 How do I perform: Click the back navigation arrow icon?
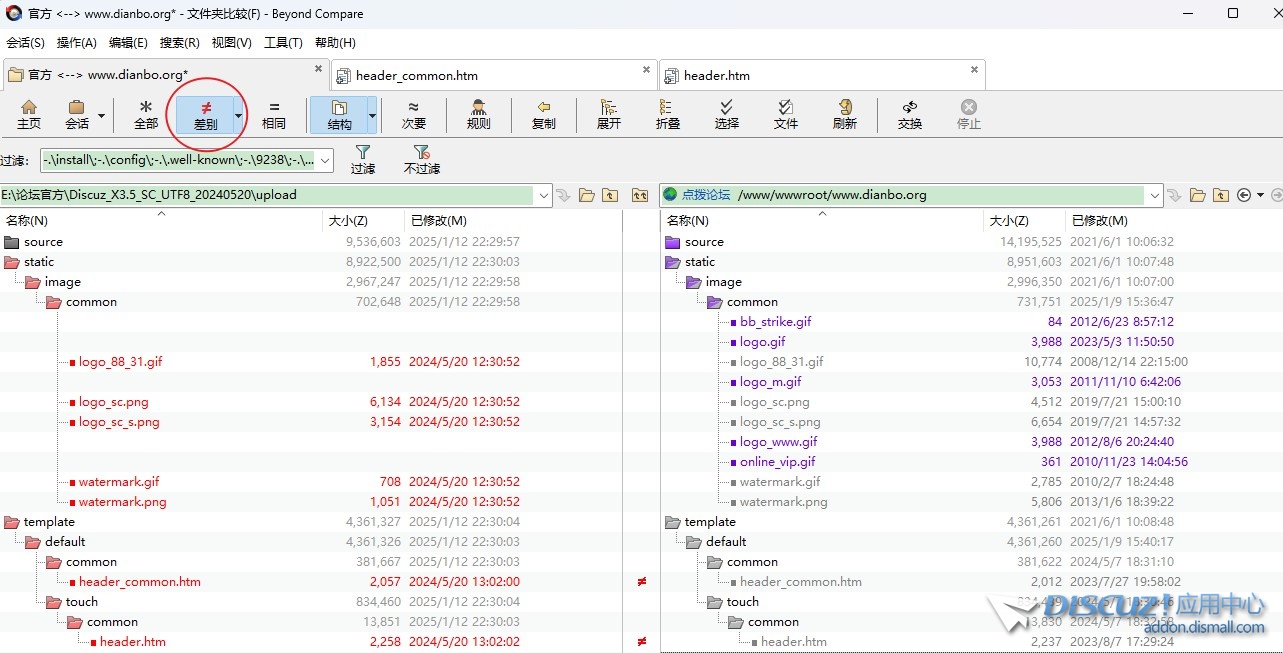pyautogui.click(x=1244, y=195)
